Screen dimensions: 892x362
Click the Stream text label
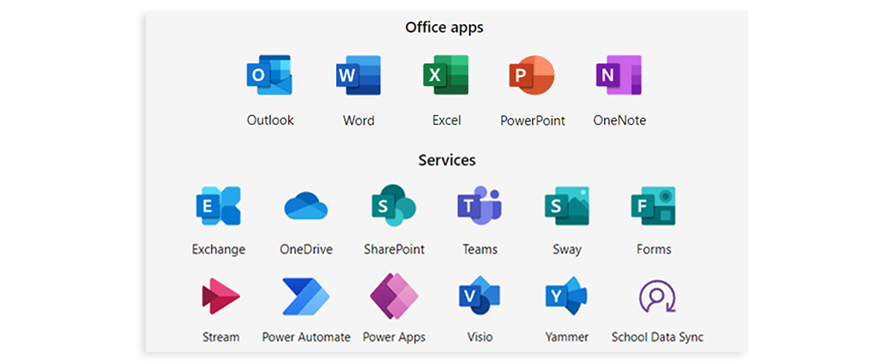pos(221,337)
